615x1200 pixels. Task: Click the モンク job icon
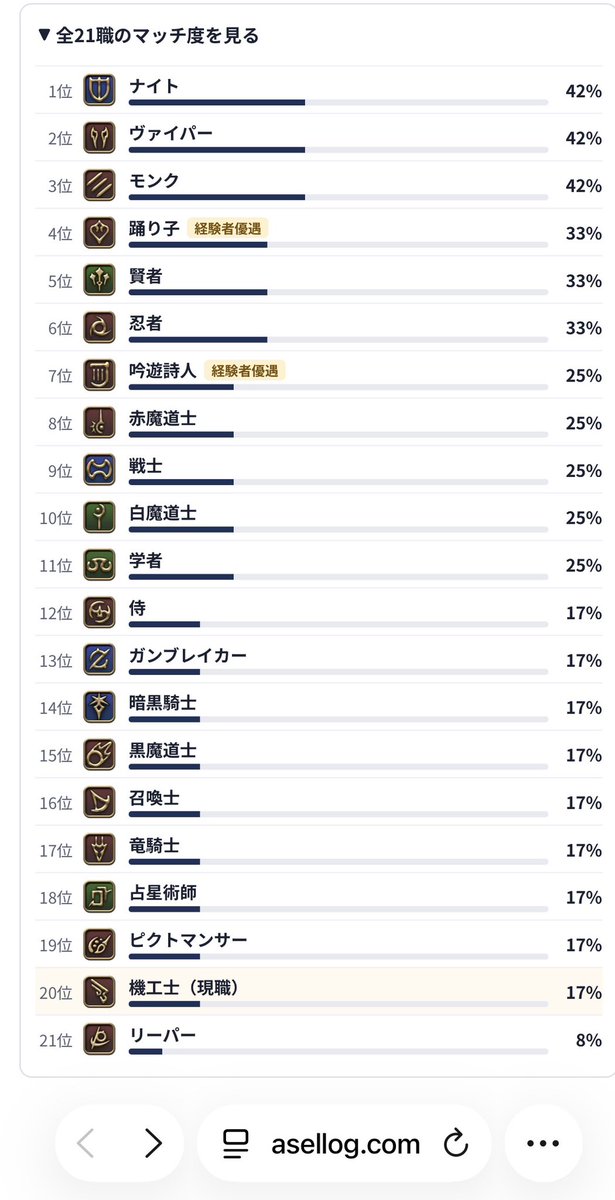point(99,185)
